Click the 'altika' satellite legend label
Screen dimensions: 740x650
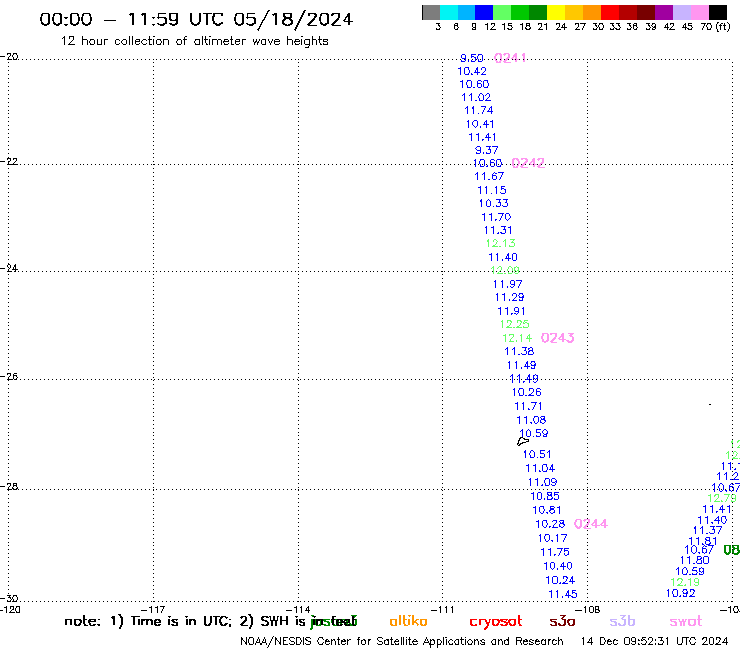click(x=408, y=621)
